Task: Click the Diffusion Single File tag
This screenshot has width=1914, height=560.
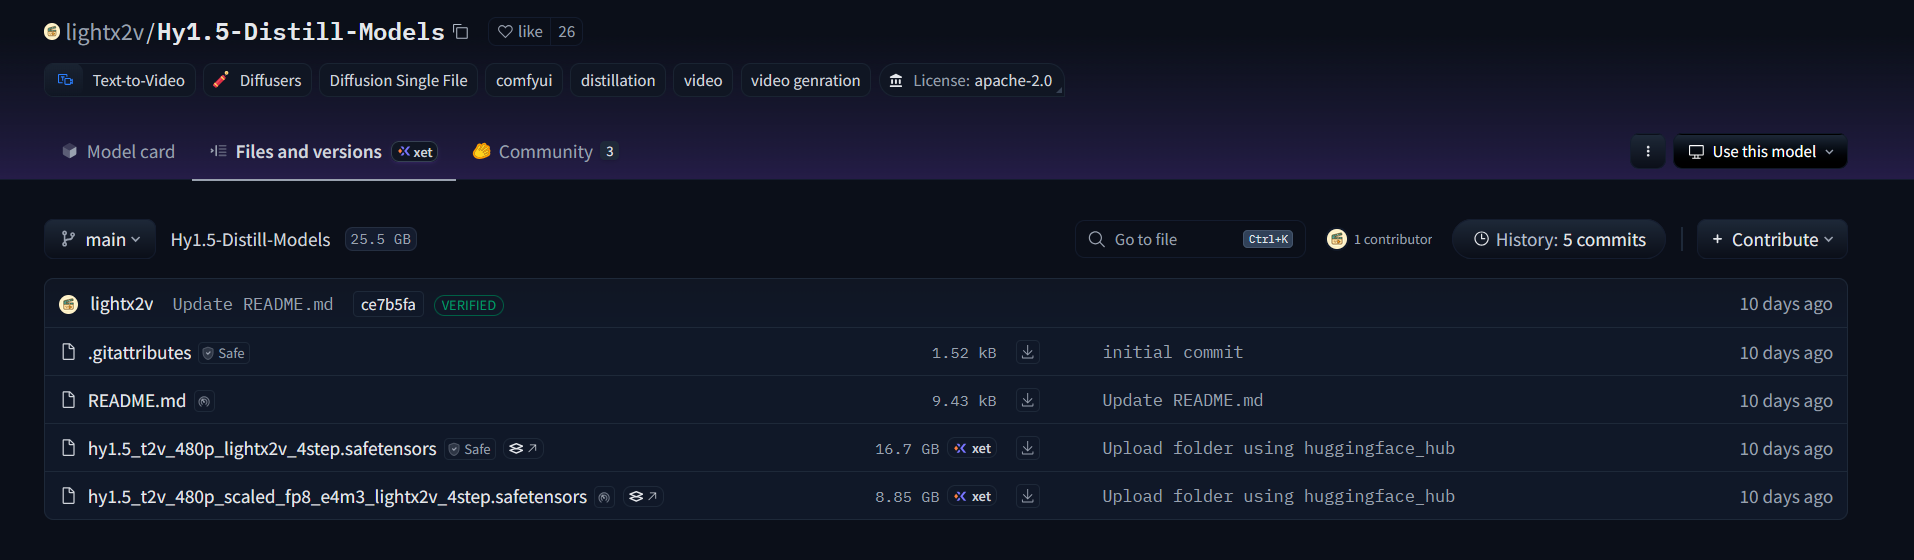Action: [x=399, y=80]
